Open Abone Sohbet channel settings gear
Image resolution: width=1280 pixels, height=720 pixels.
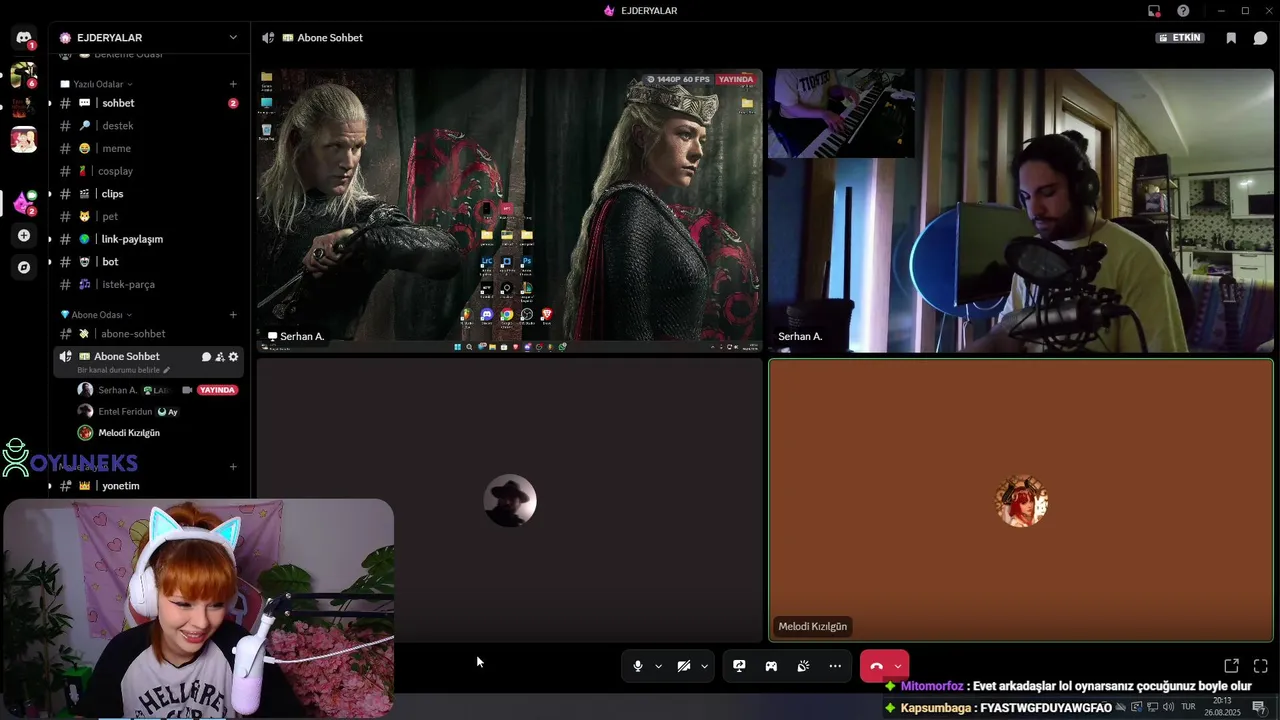[233, 357]
